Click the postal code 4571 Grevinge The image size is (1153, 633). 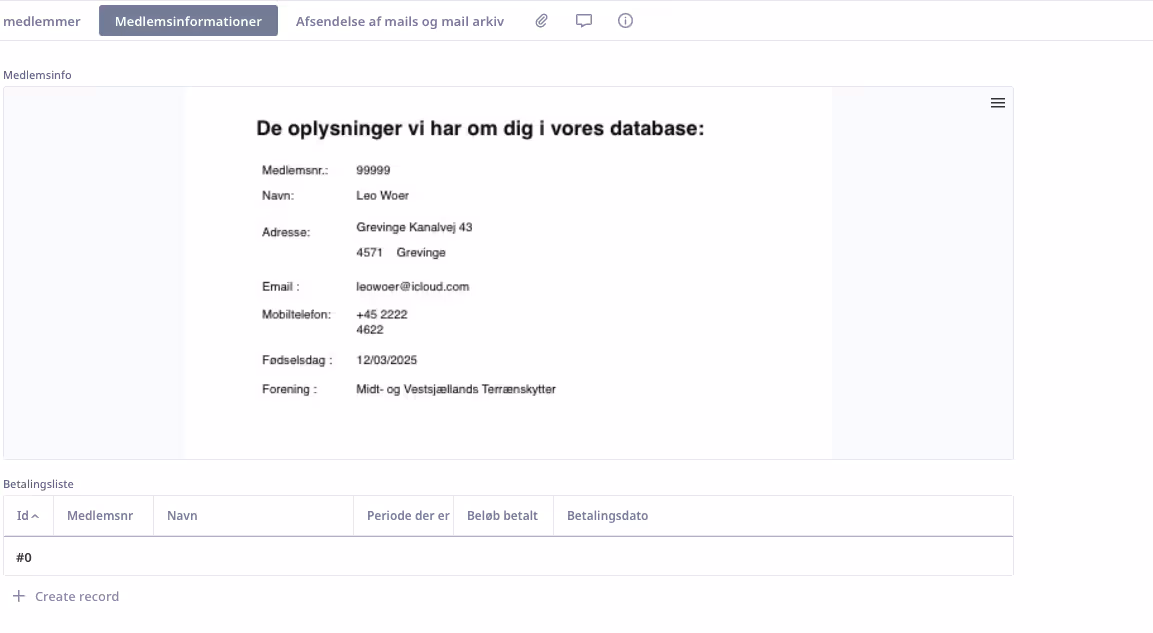401,252
